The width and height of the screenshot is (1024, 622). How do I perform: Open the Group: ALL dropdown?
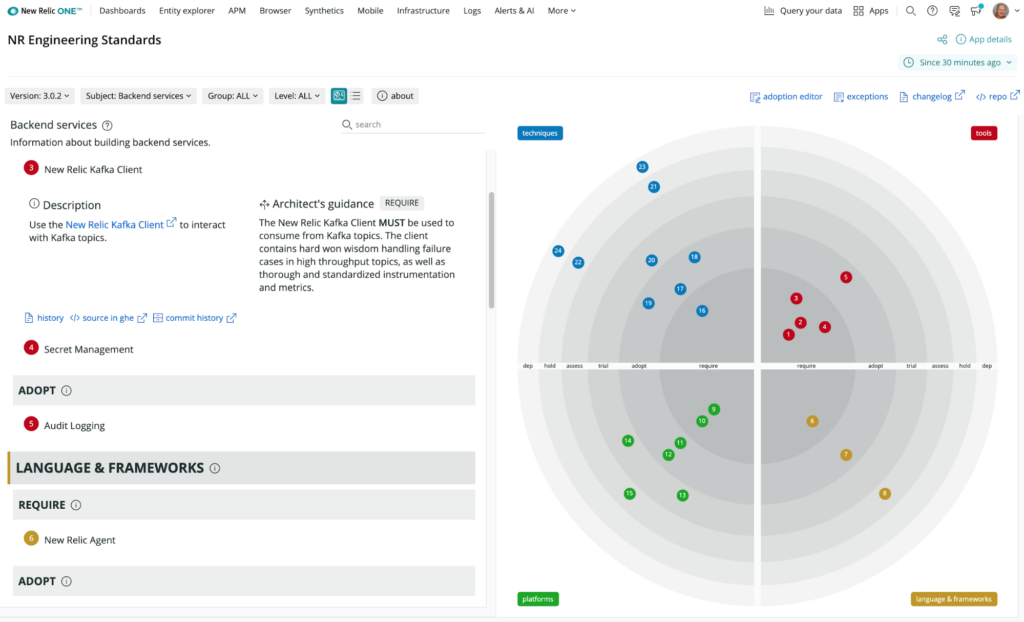point(232,95)
